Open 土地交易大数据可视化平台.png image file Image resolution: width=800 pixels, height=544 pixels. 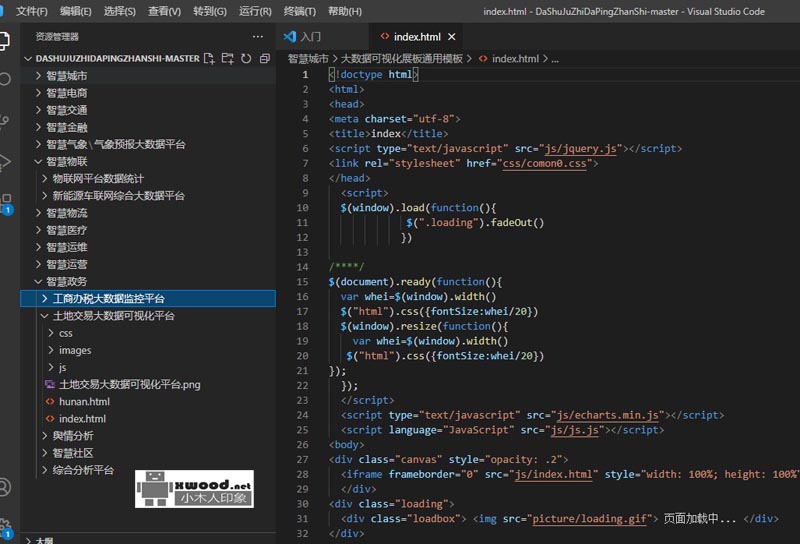148,384
